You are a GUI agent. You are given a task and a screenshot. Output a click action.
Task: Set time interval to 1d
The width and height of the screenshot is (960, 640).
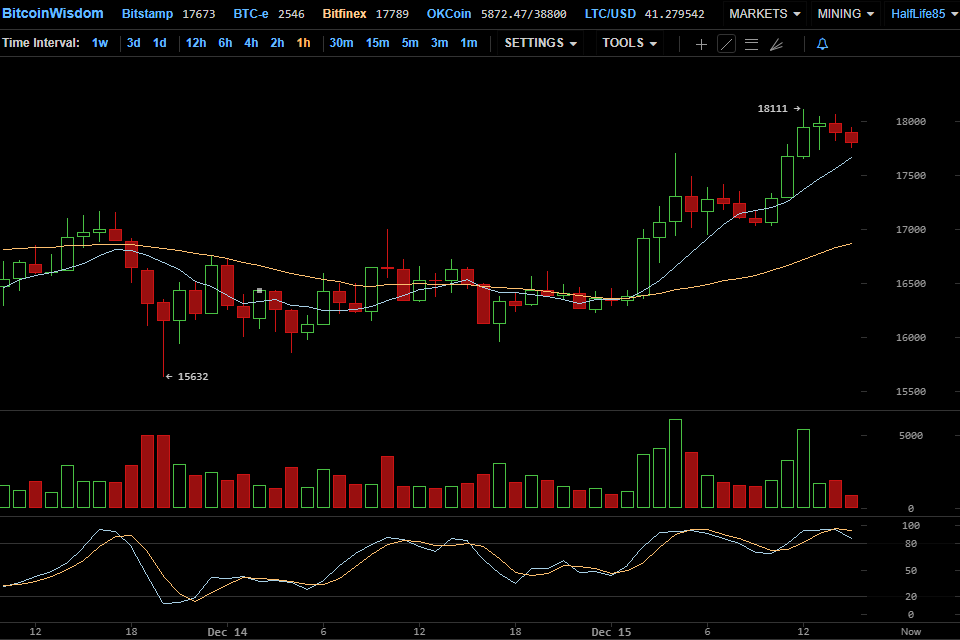point(160,43)
